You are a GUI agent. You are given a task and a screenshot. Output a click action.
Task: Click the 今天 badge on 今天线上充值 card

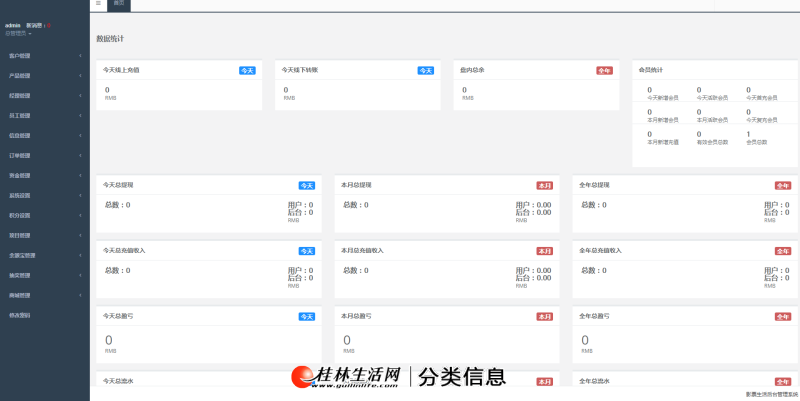tap(247, 70)
